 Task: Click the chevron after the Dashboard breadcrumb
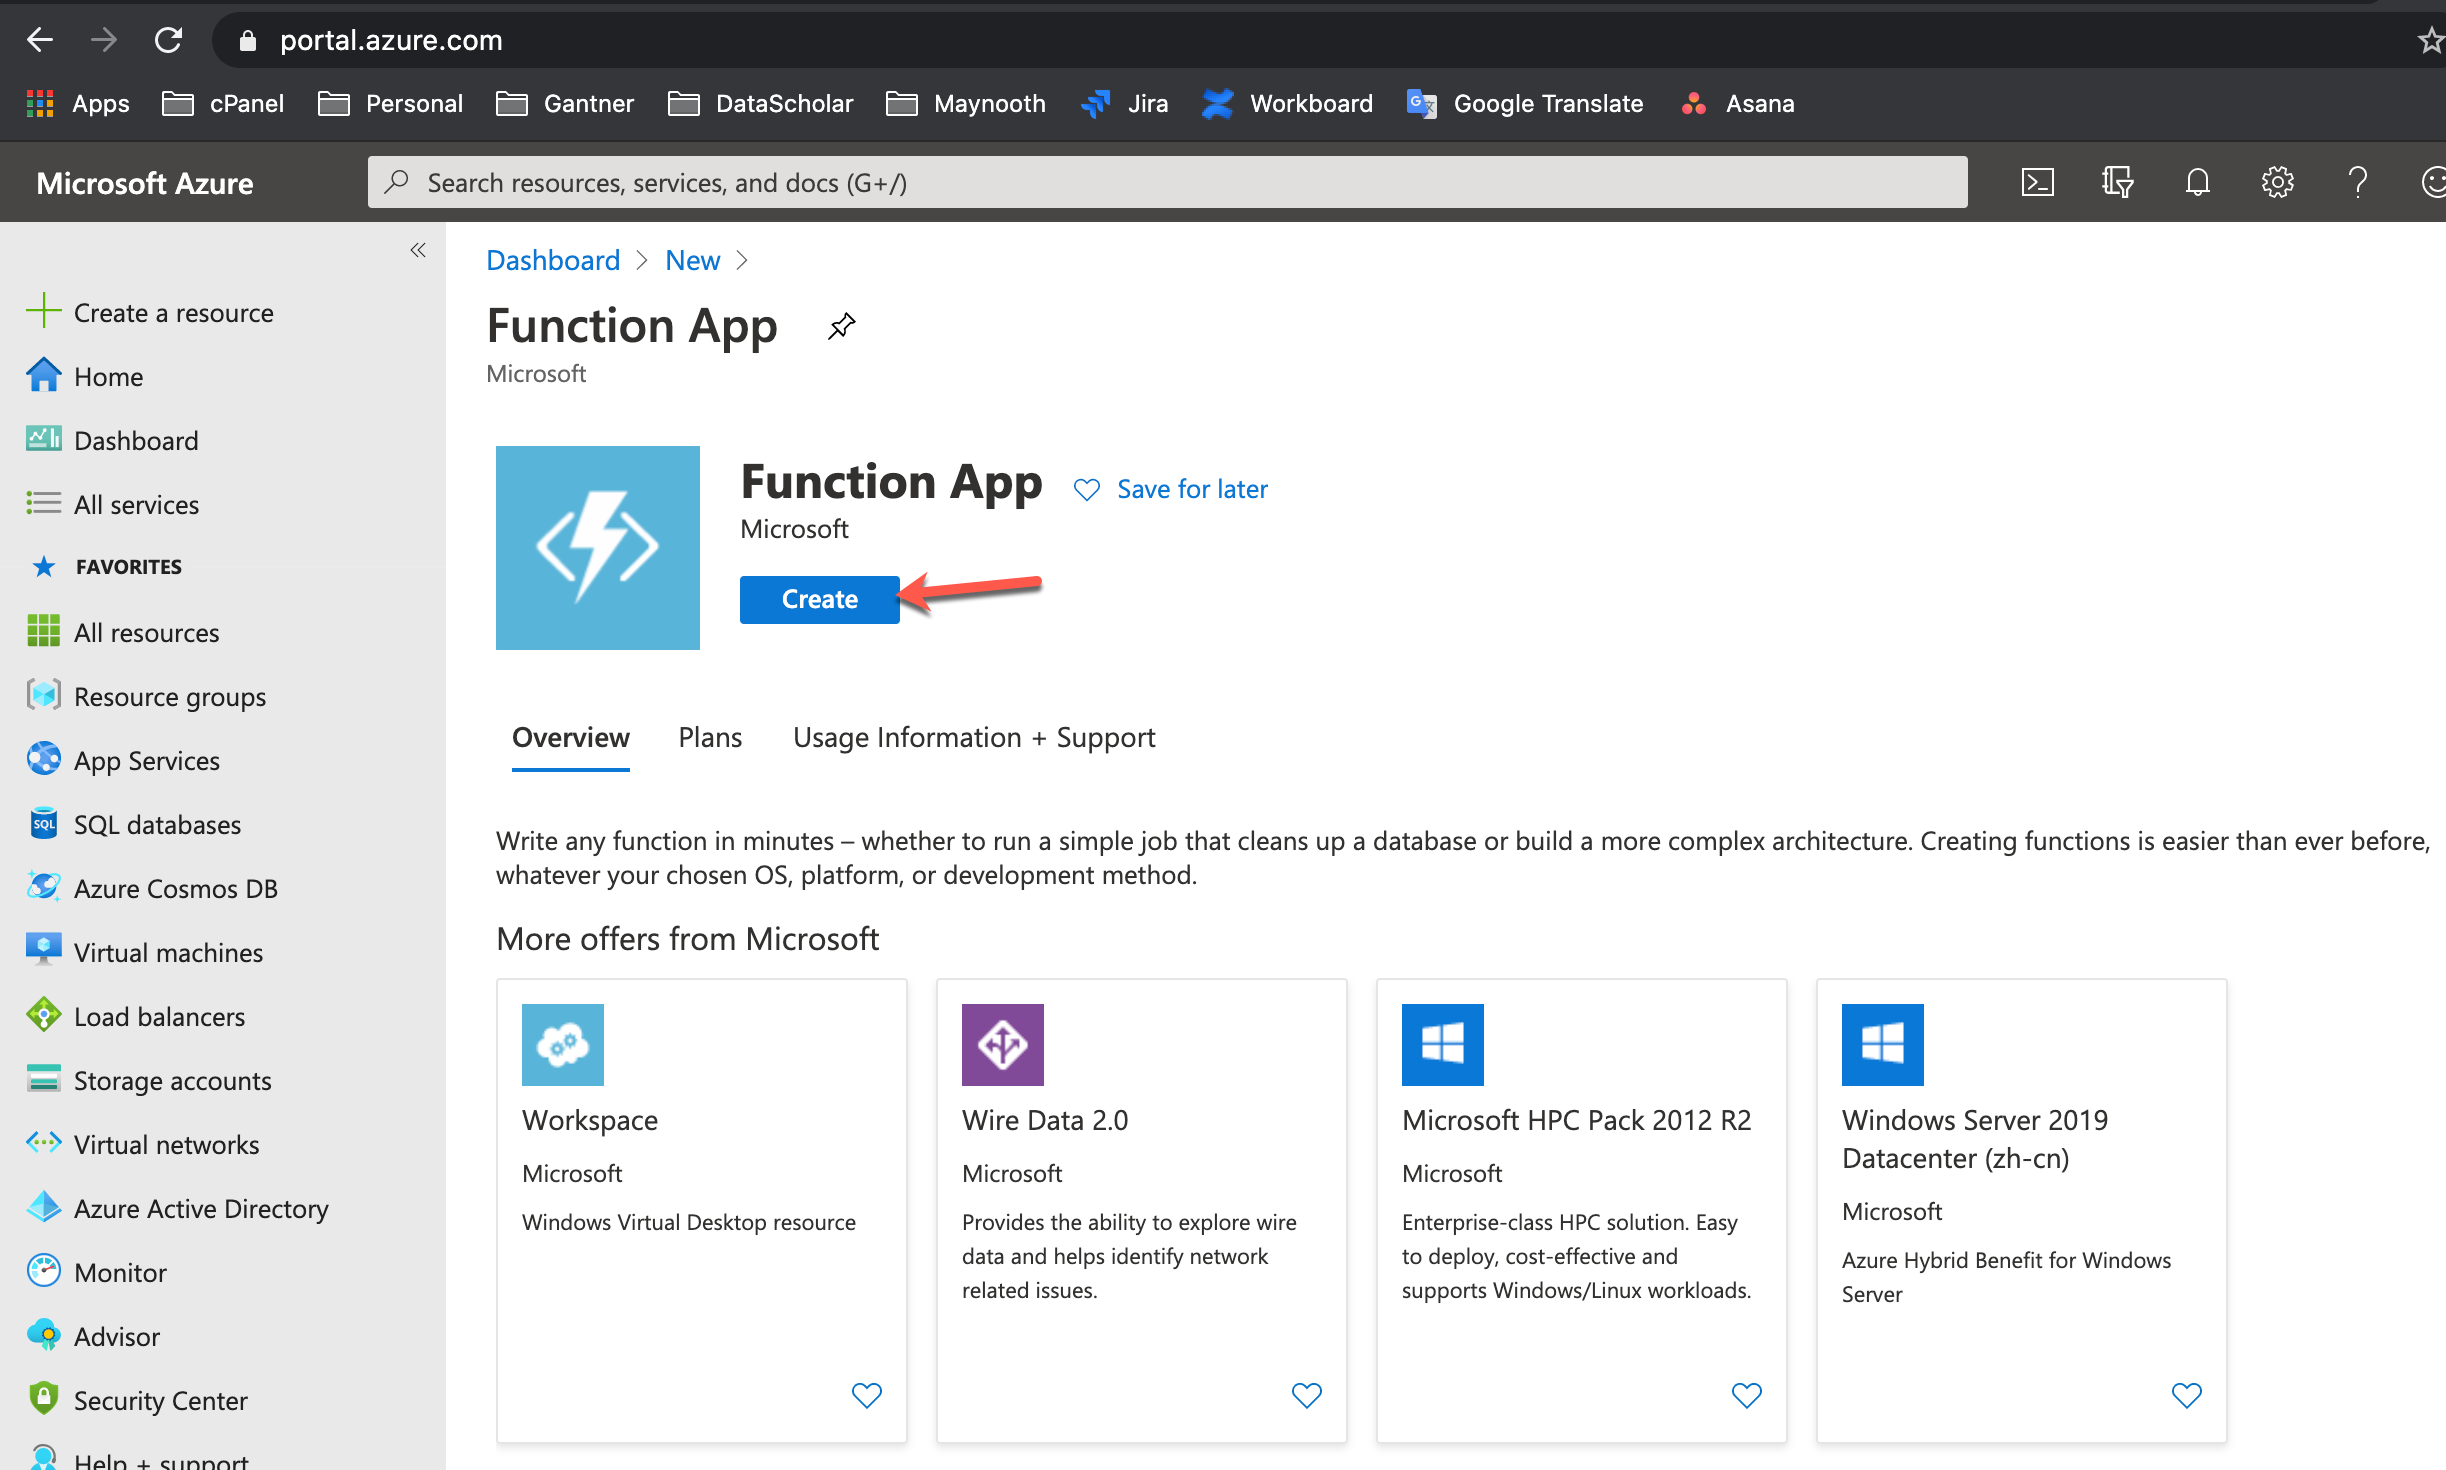point(642,260)
